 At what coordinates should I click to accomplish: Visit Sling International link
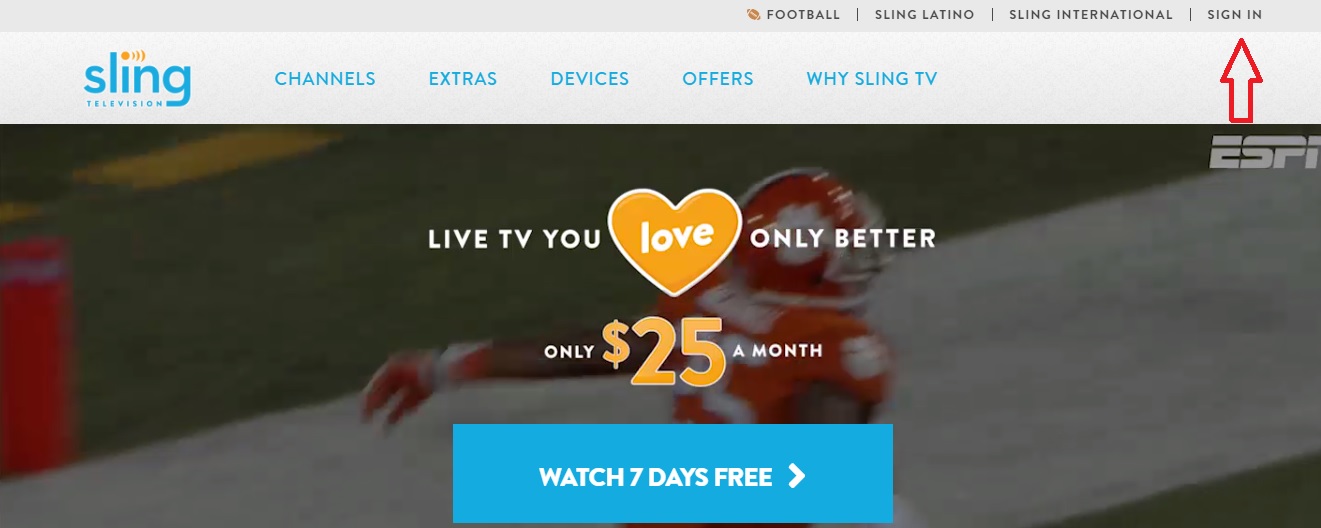coord(1091,15)
